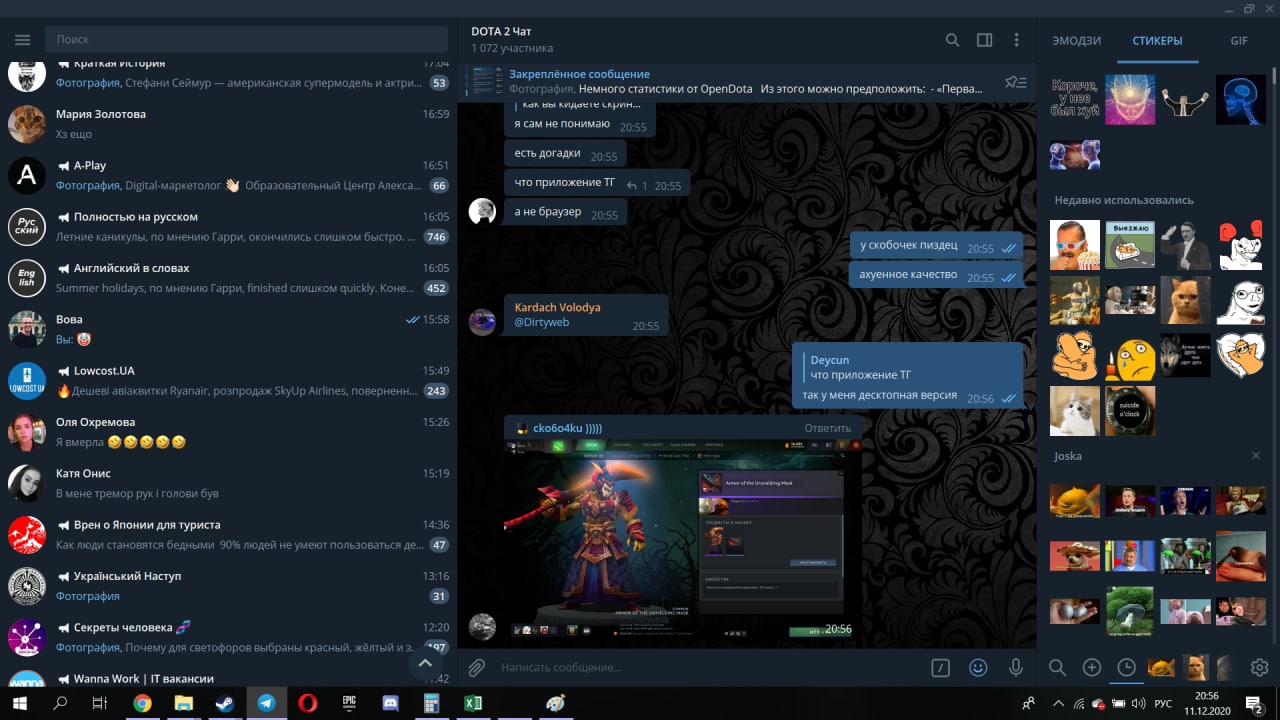Open the Dota 2 screenshot image
The width and height of the screenshot is (1280, 720).
click(x=682, y=541)
